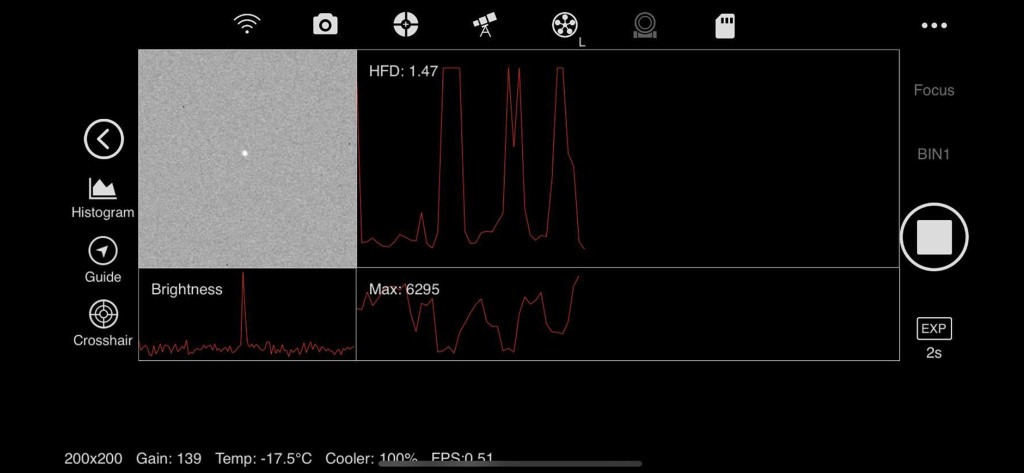Open the filter wheel settings icon
This screenshot has height=473, width=1024.
(566, 26)
